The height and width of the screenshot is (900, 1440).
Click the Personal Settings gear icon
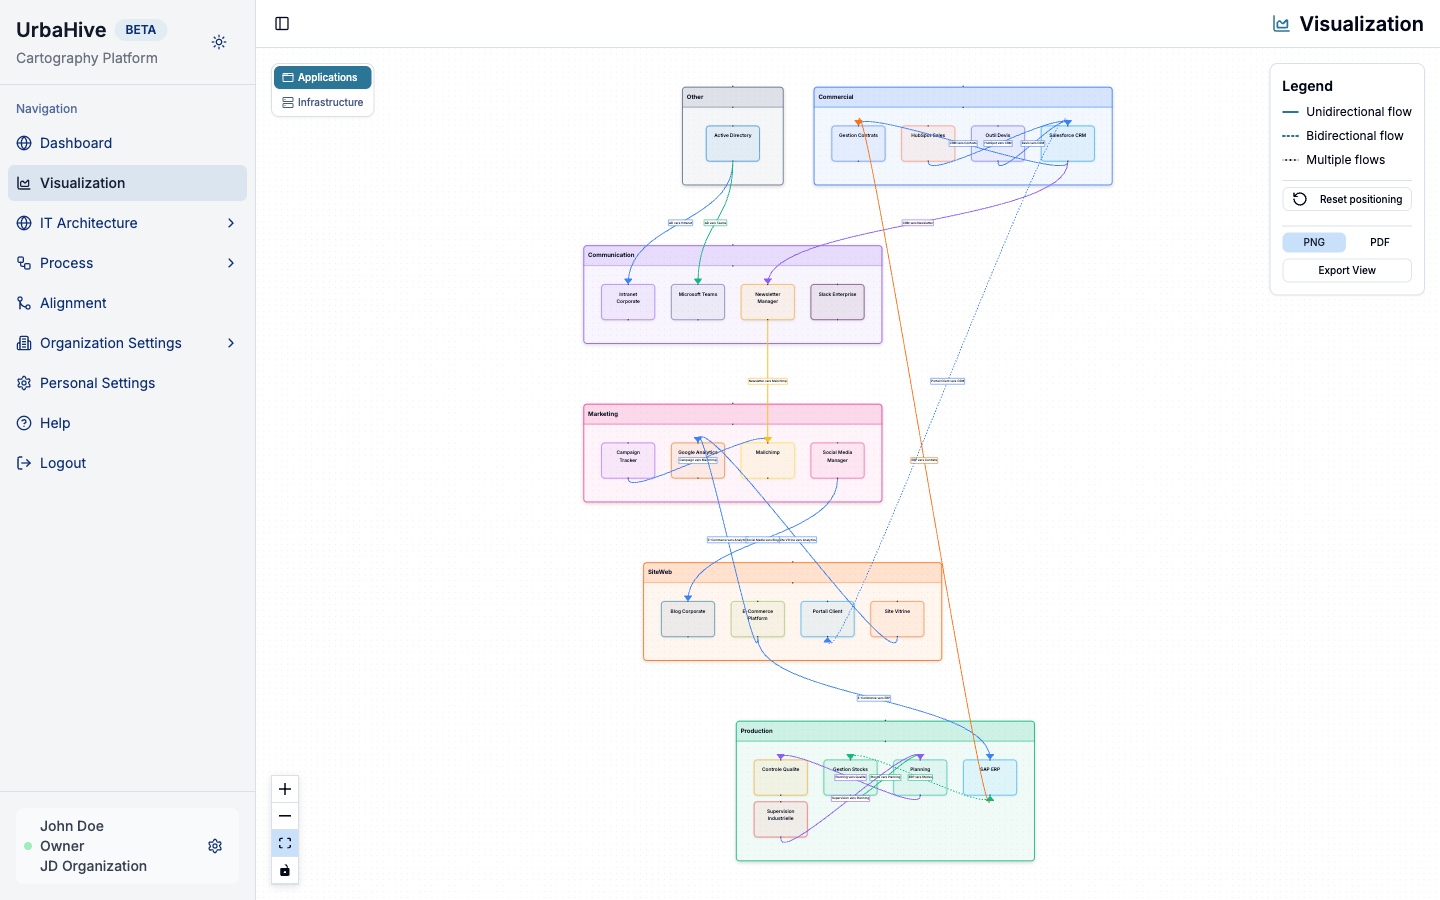pos(24,383)
